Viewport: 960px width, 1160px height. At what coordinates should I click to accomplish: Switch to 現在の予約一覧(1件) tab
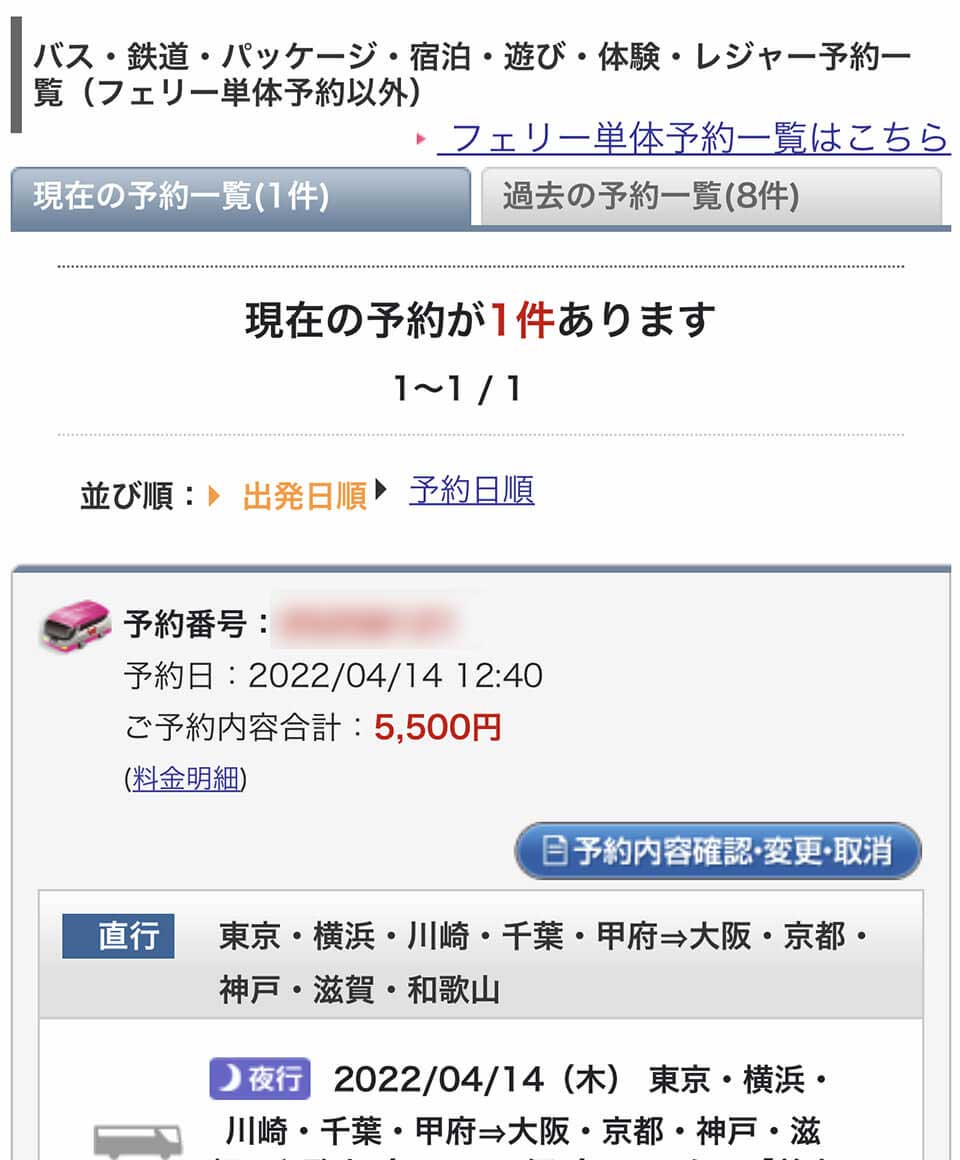[240, 196]
